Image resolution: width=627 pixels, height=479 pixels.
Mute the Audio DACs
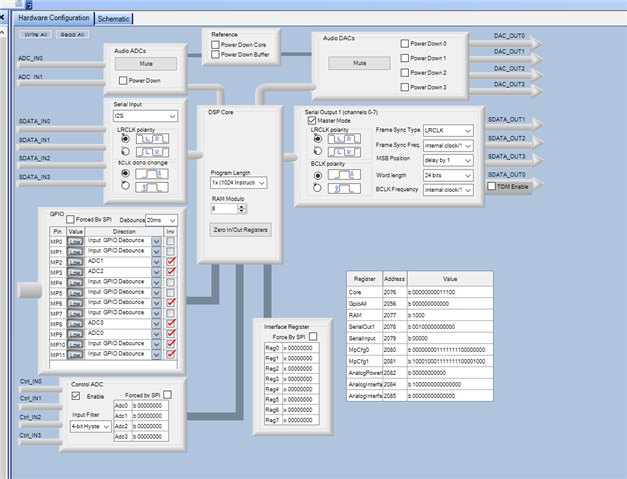[359, 63]
